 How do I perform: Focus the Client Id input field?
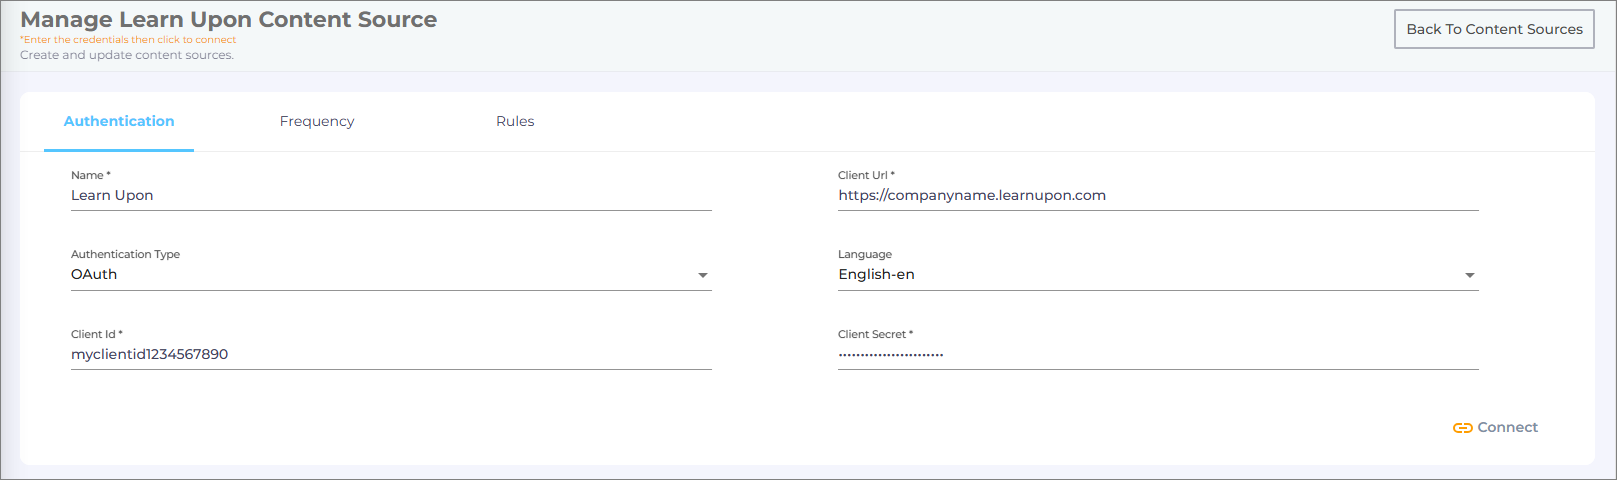[391, 355]
